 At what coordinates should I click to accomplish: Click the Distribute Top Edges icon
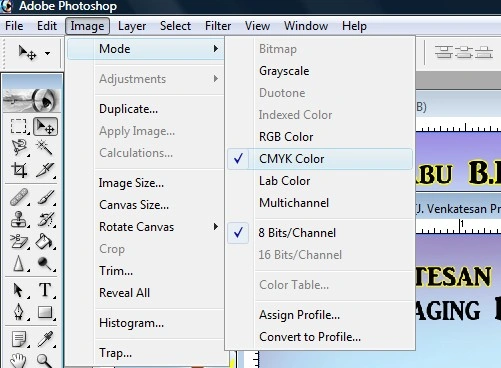(x=444, y=53)
